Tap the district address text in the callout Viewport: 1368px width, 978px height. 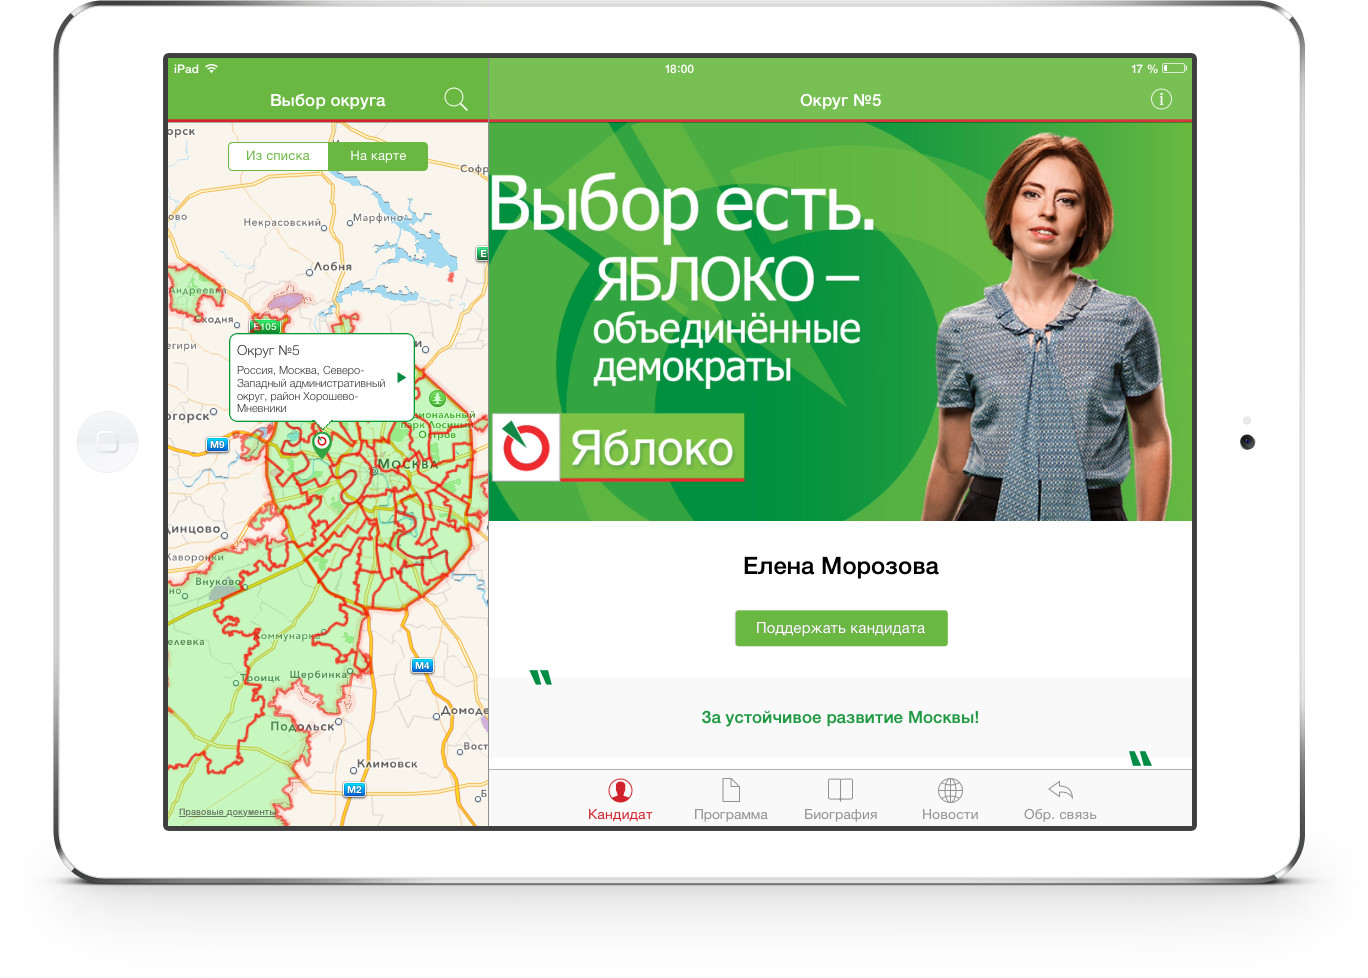[311, 389]
